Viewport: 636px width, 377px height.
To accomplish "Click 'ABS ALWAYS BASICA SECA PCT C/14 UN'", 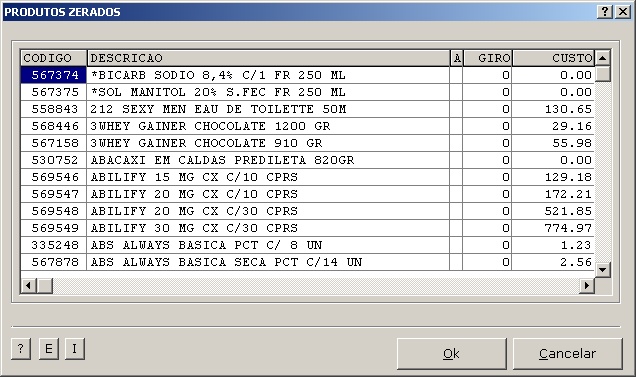I will coord(226,263).
